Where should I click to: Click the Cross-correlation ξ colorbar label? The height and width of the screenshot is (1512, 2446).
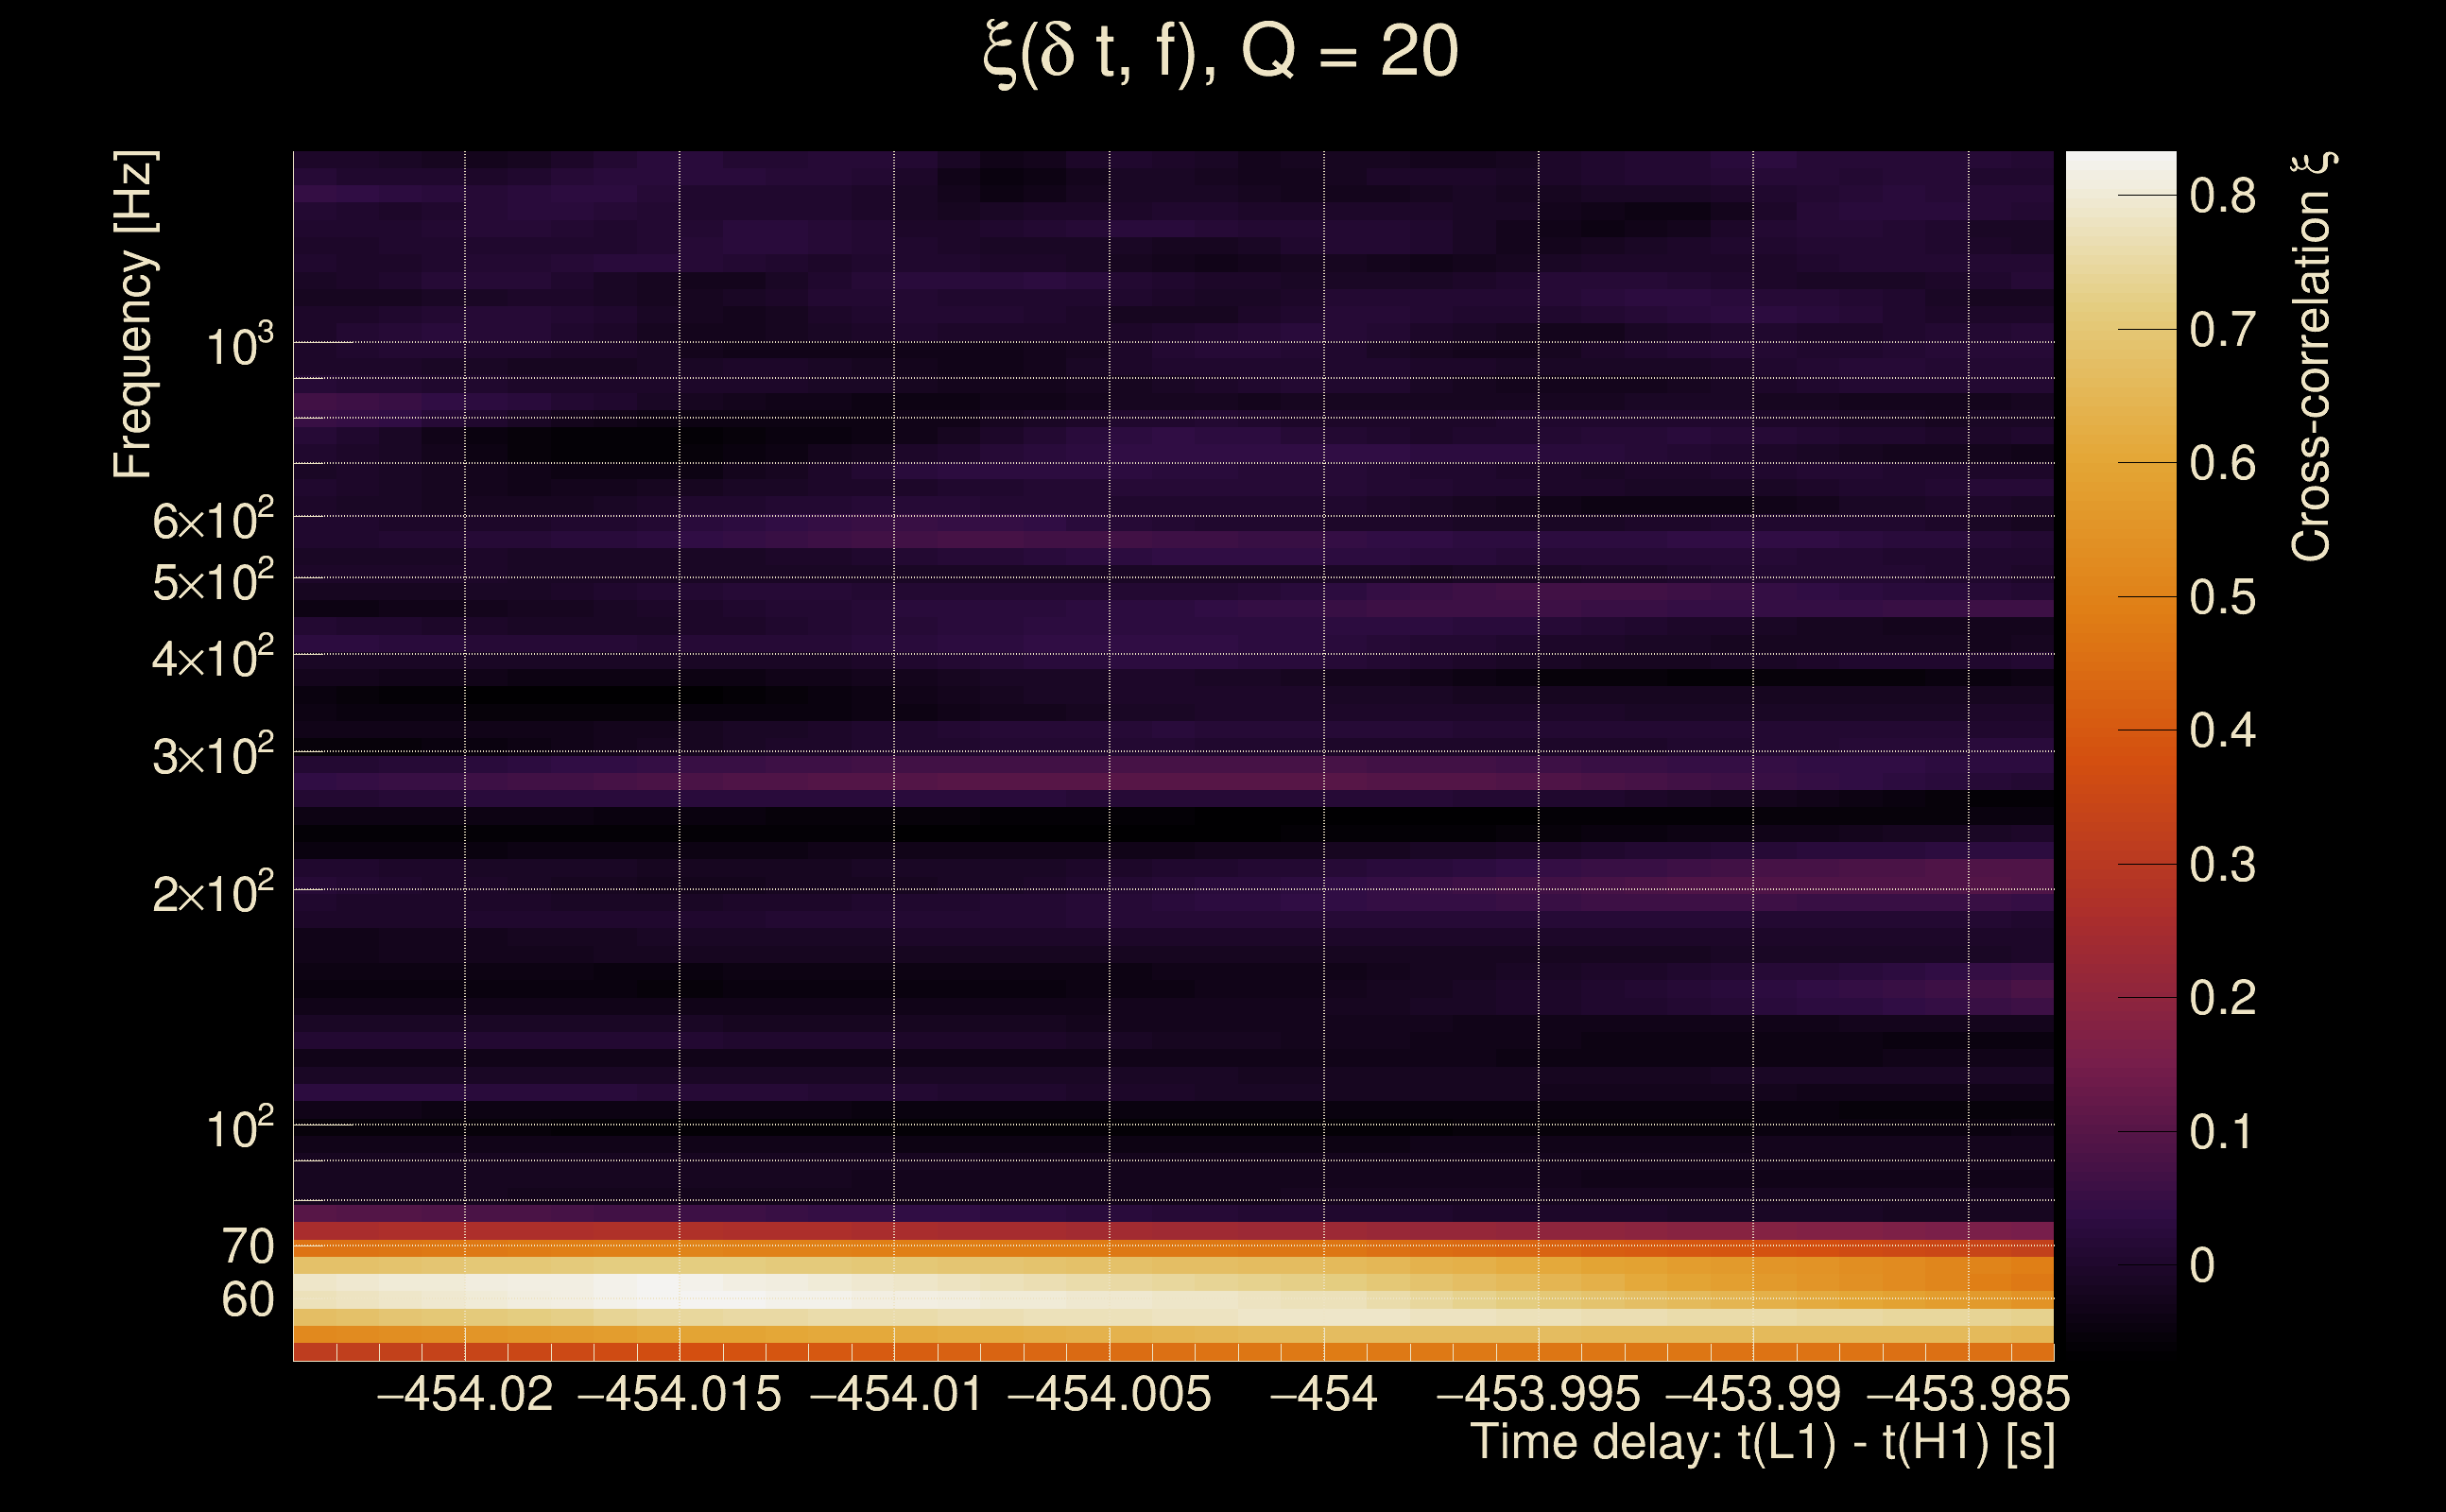[2311, 357]
